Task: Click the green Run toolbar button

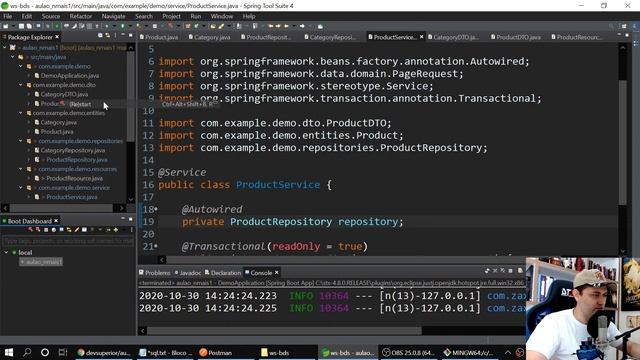Action: pyautogui.click(x=122, y=26)
